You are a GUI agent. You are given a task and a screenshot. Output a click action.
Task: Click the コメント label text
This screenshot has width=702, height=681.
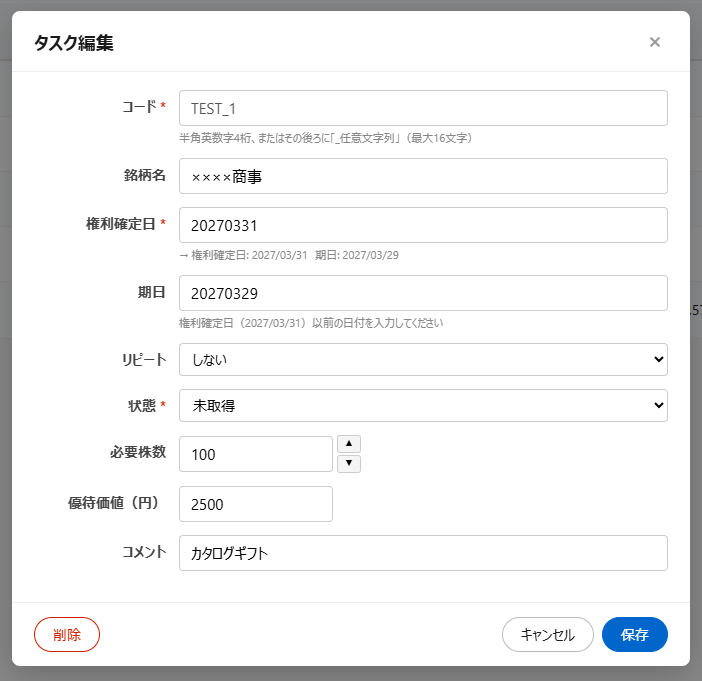coord(138,551)
